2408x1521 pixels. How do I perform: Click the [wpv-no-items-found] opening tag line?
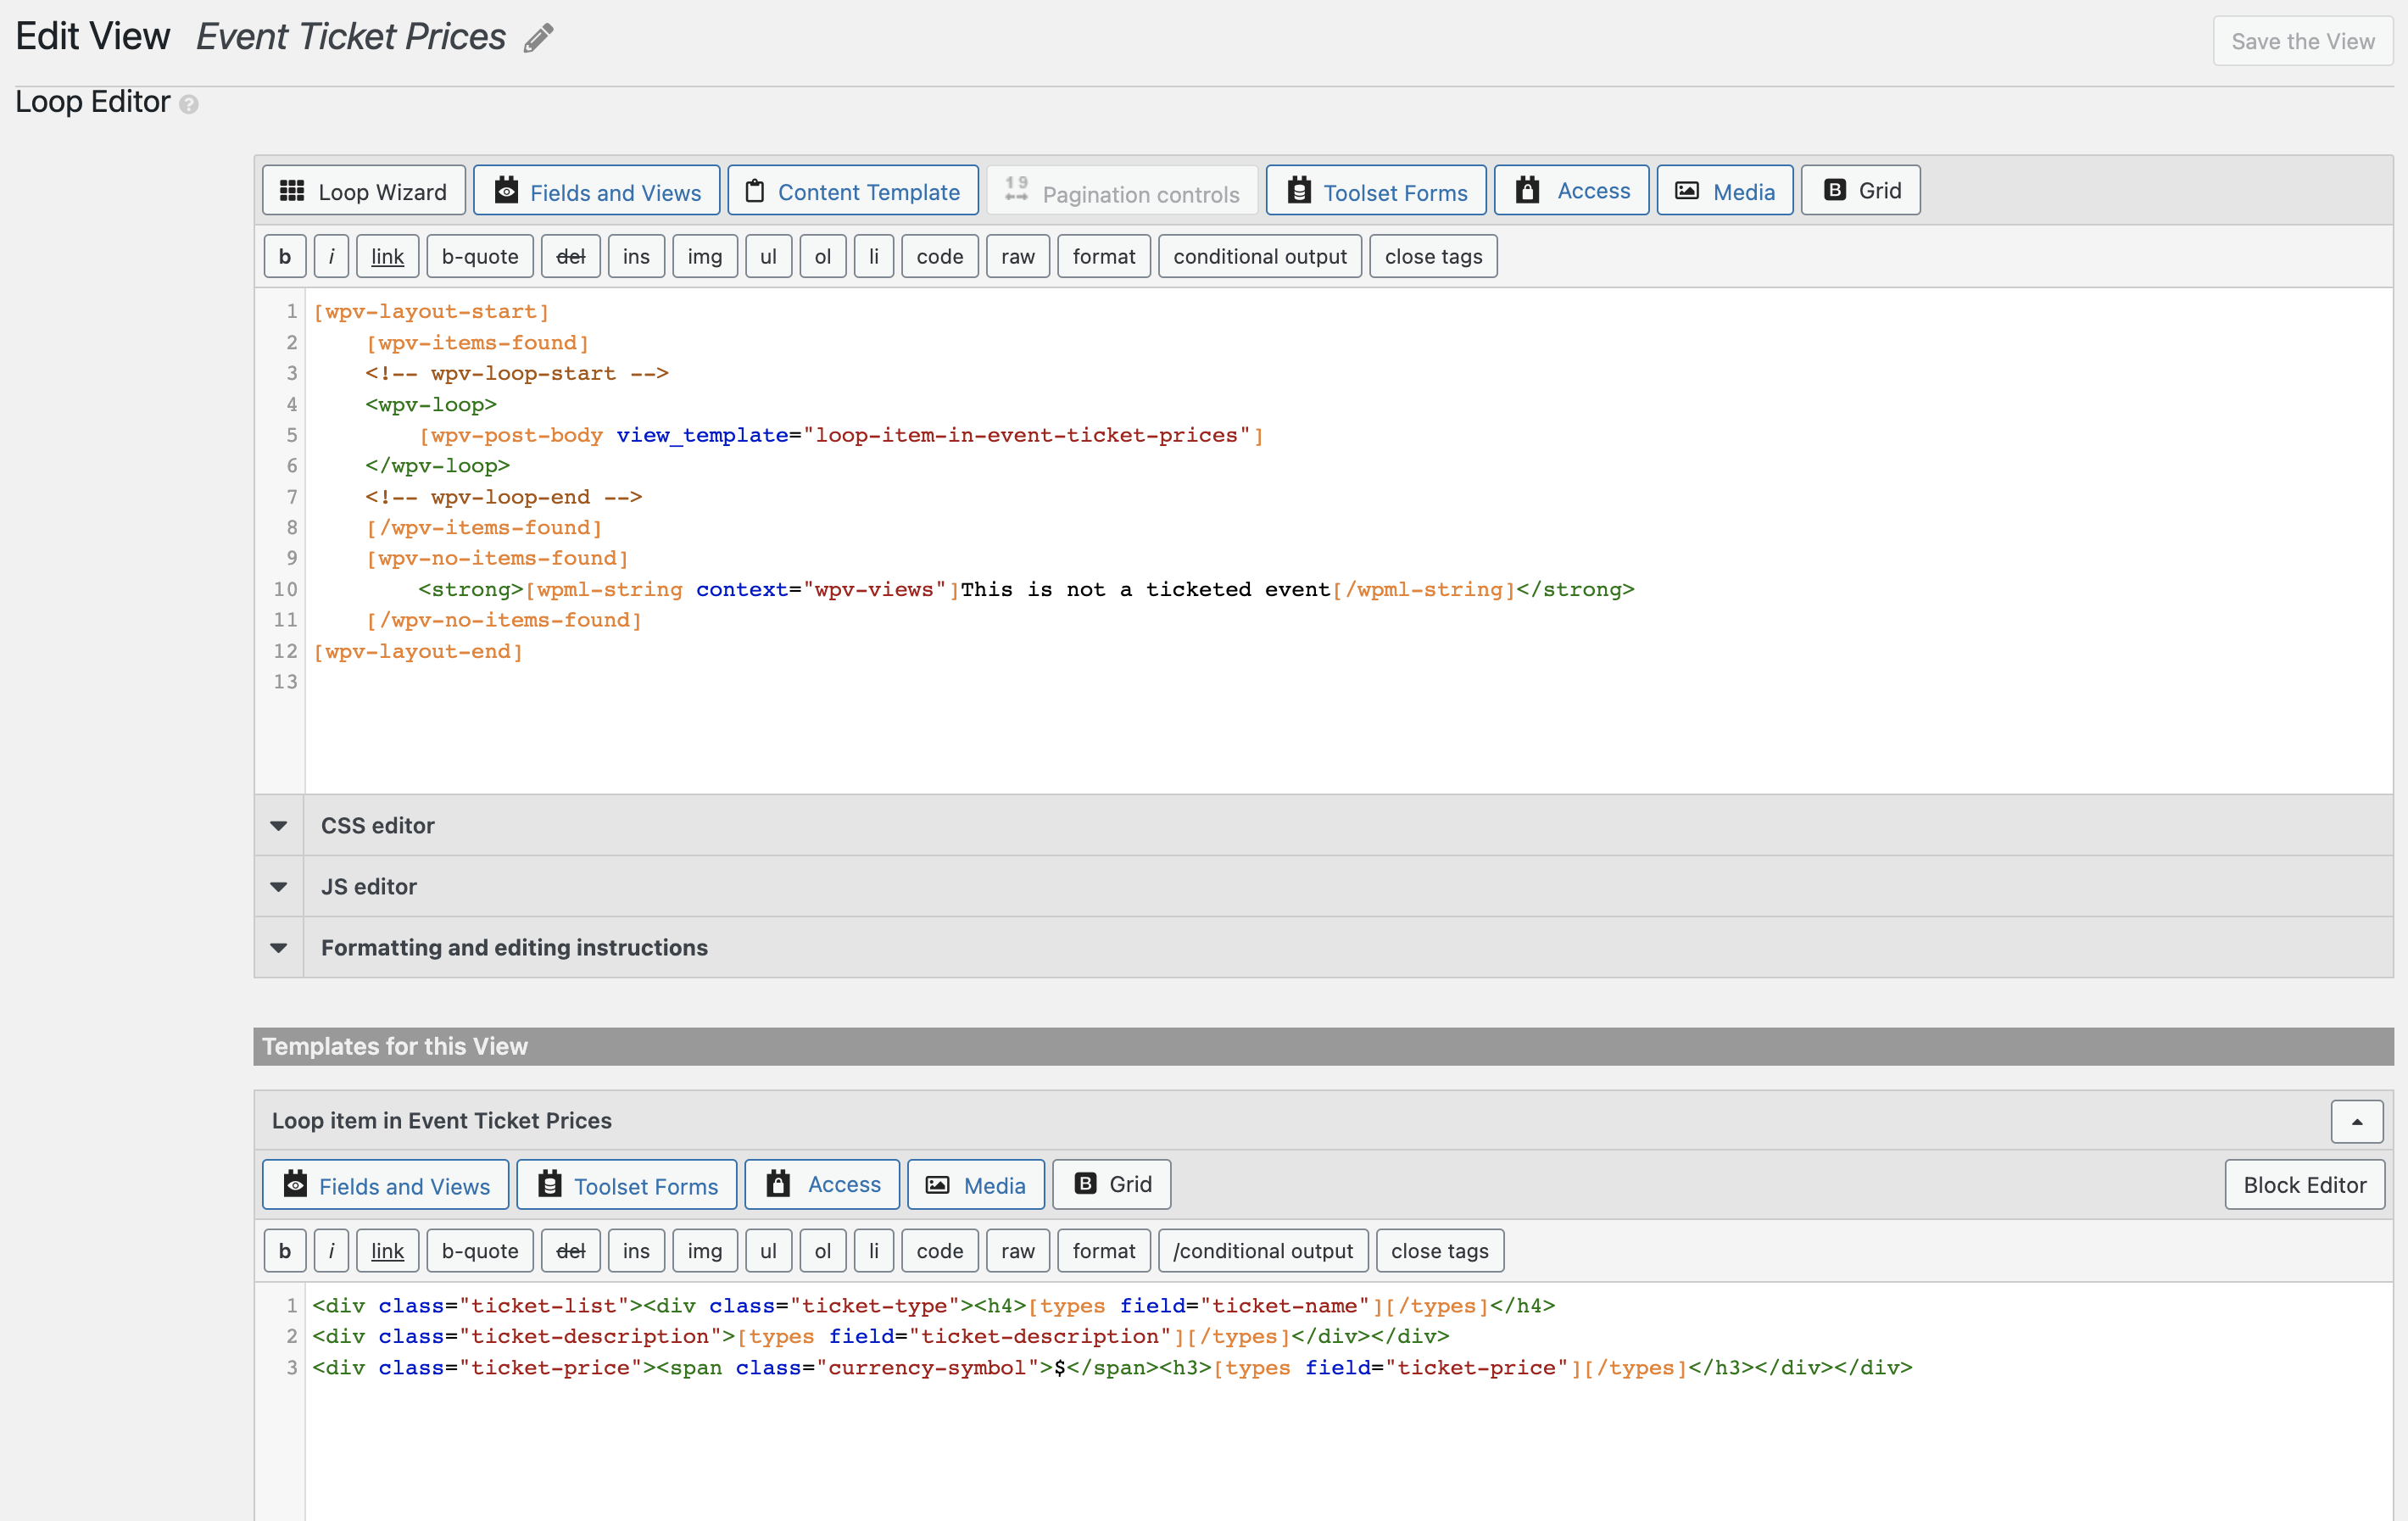(497, 558)
